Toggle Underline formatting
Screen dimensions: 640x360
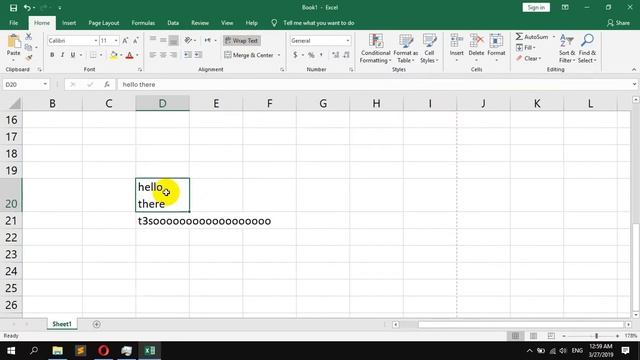click(73, 55)
